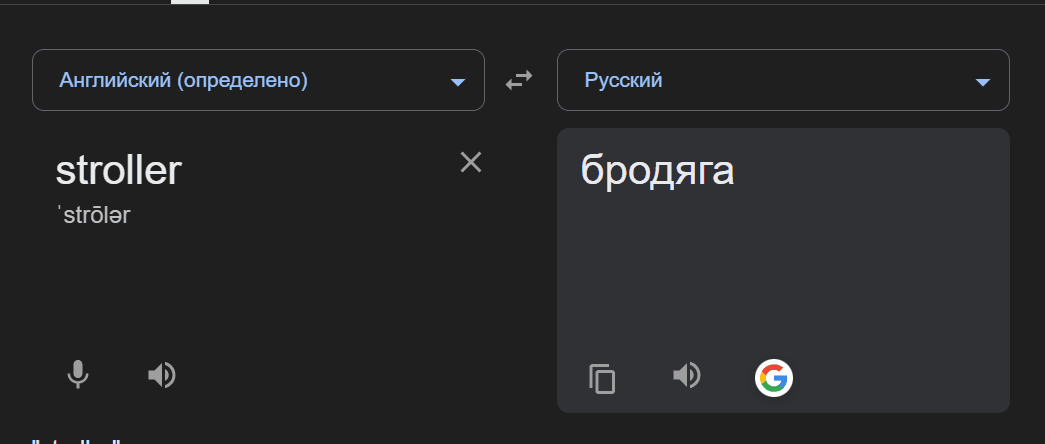Viewport: 1045px width, 444px height.
Task: Select the empty area of the translation panel
Action: point(783,273)
